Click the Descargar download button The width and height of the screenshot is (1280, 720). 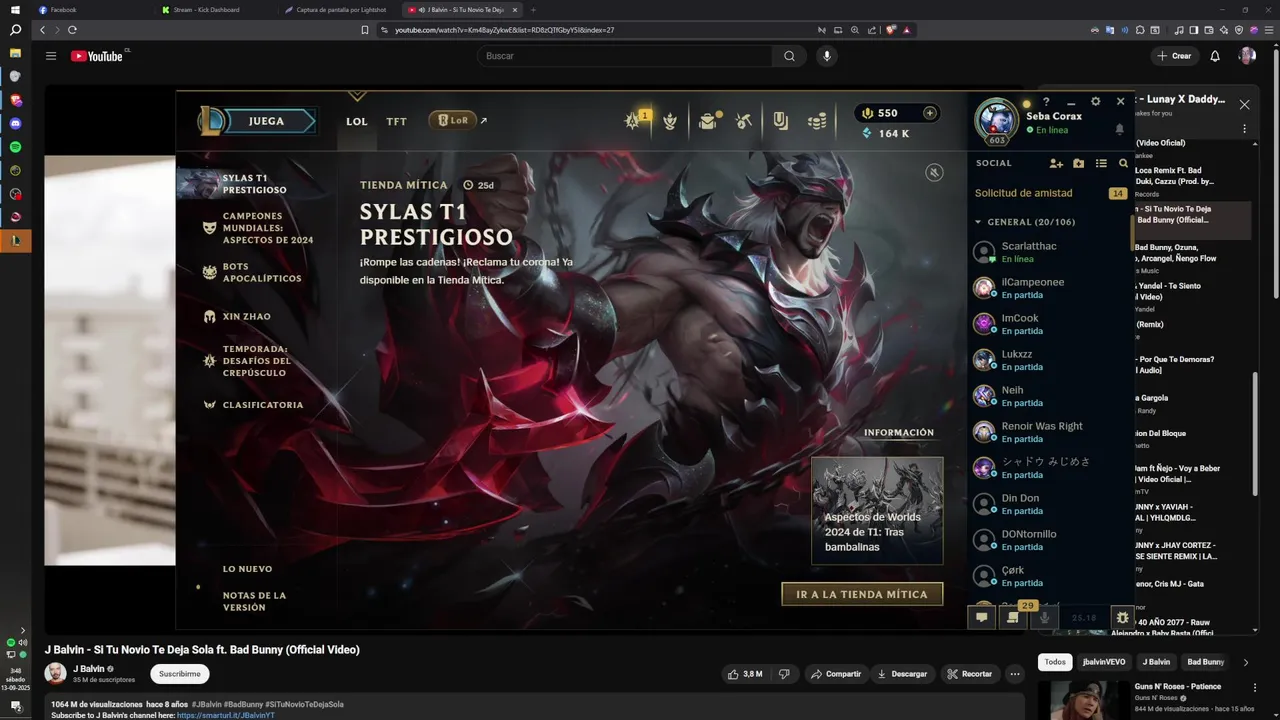coord(901,674)
